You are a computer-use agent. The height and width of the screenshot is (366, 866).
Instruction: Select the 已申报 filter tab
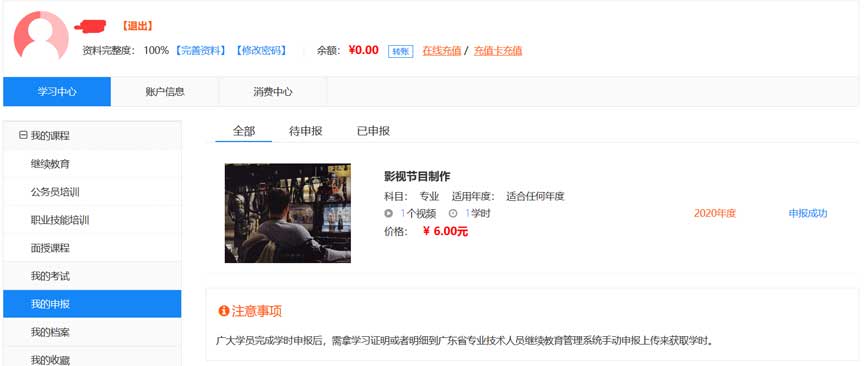pyautogui.click(x=373, y=131)
